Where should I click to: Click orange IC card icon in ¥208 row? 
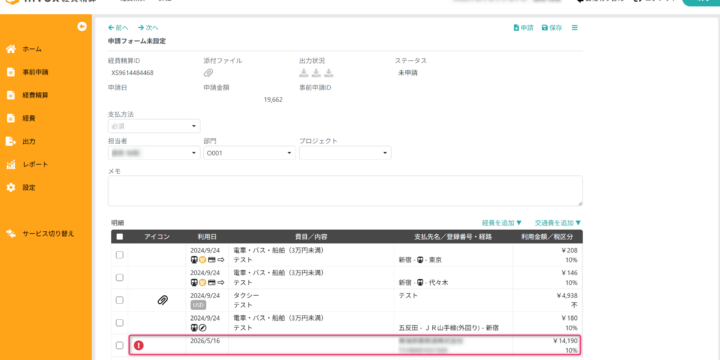coord(202,260)
